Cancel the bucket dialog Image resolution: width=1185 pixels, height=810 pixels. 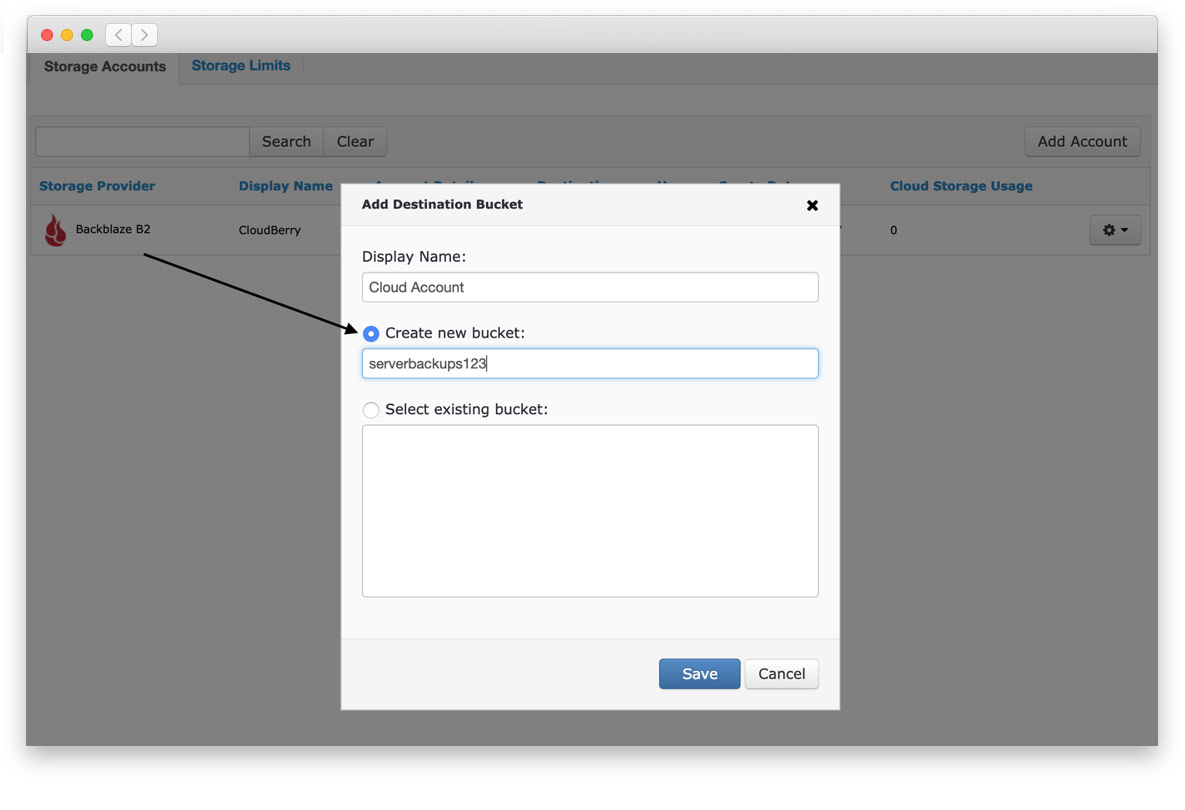(781, 674)
